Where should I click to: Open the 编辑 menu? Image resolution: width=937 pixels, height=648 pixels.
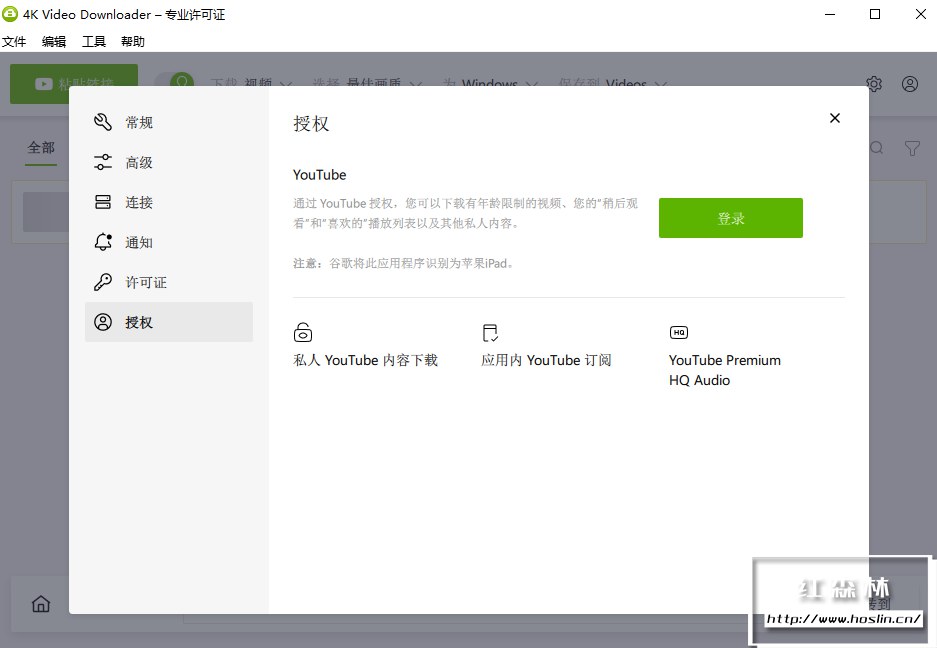tap(54, 41)
